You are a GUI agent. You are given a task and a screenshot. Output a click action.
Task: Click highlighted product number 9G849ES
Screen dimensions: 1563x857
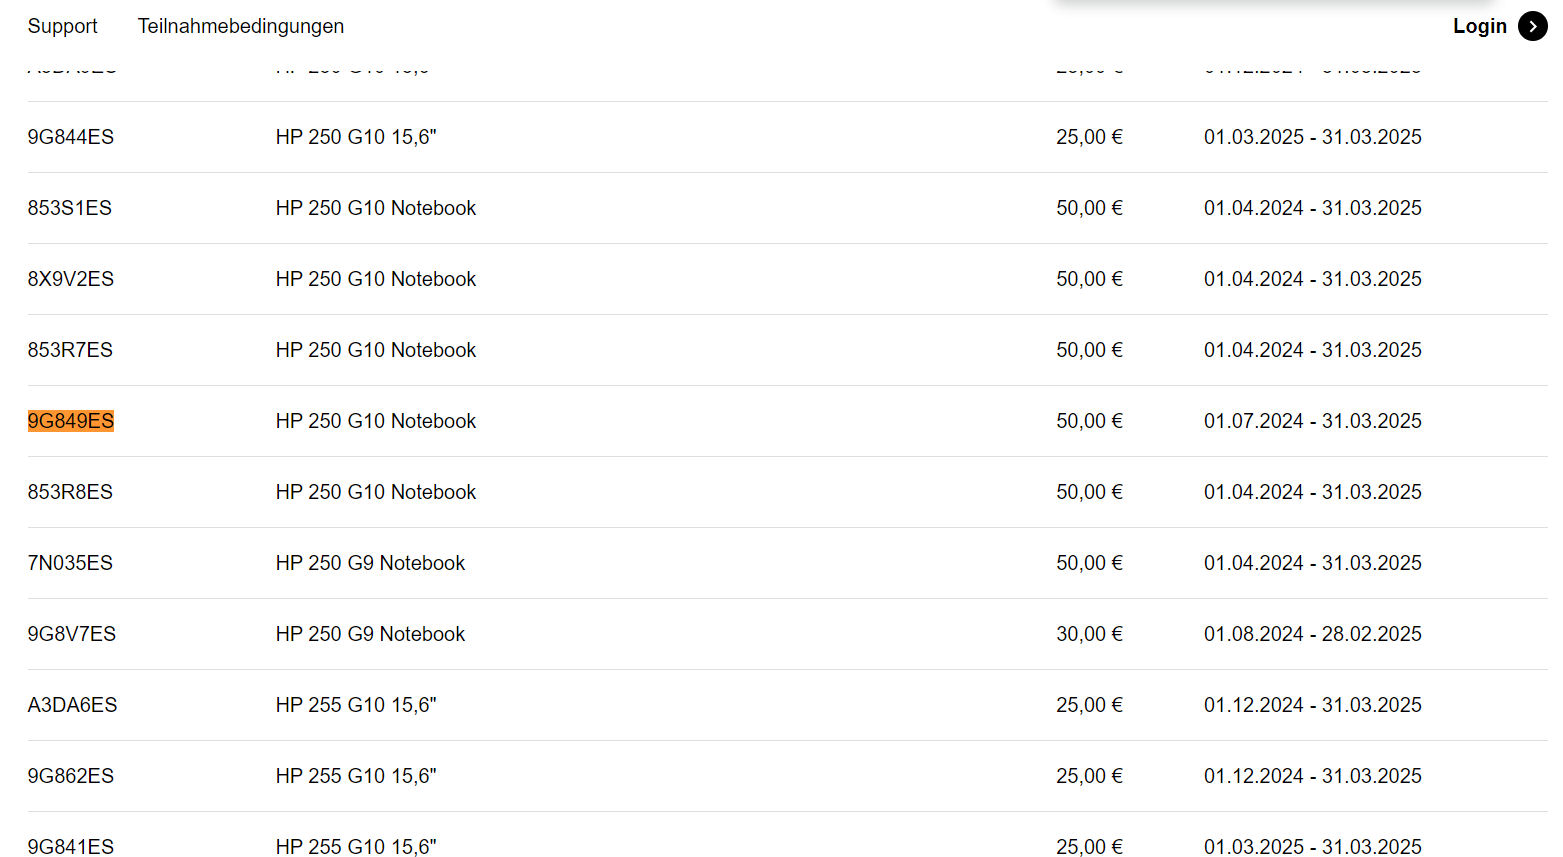pyautogui.click(x=71, y=421)
